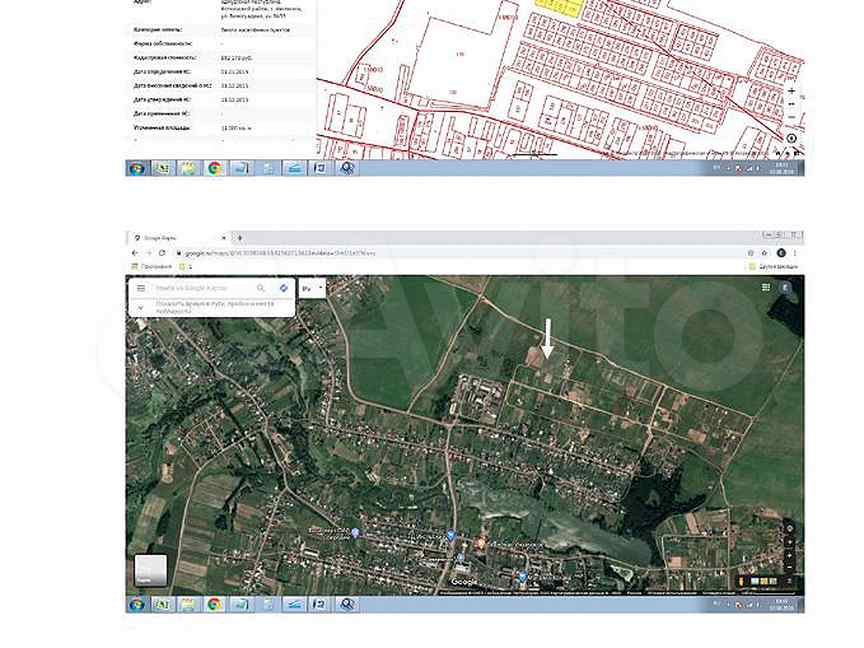Click the Форма собственности label

point(163,44)
